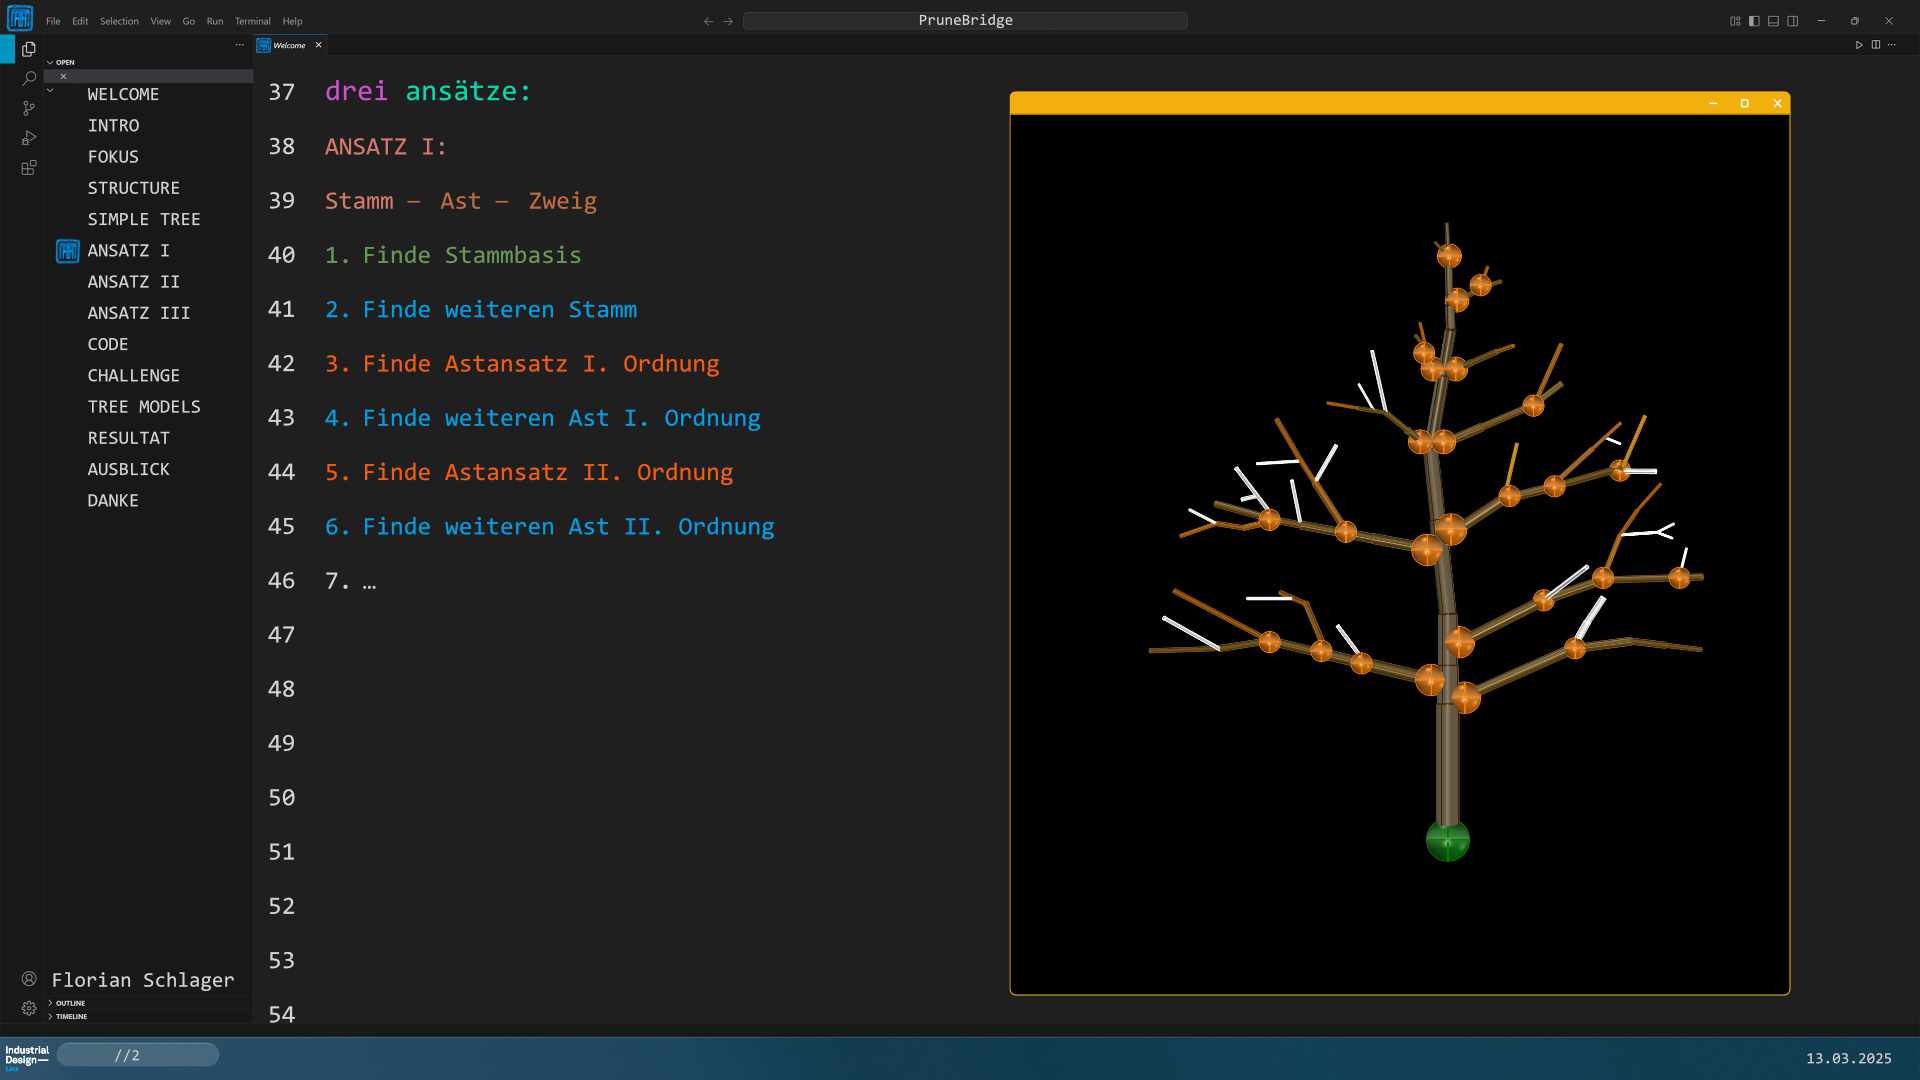Toggle the secondary side bar layout button

tap(1793, 21)
